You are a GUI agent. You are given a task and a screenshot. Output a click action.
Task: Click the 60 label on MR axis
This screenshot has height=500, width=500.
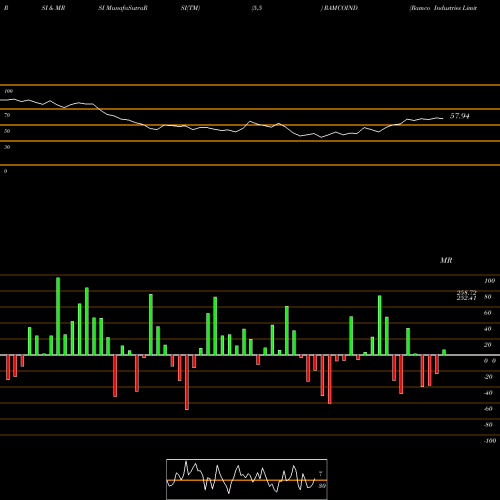pyautogui.click(x=488, y=313)
